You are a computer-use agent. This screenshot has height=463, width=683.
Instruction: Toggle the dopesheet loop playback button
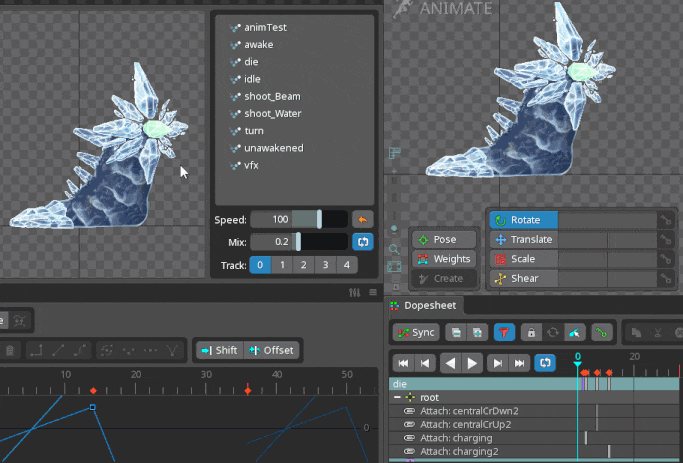coord(545,363)
